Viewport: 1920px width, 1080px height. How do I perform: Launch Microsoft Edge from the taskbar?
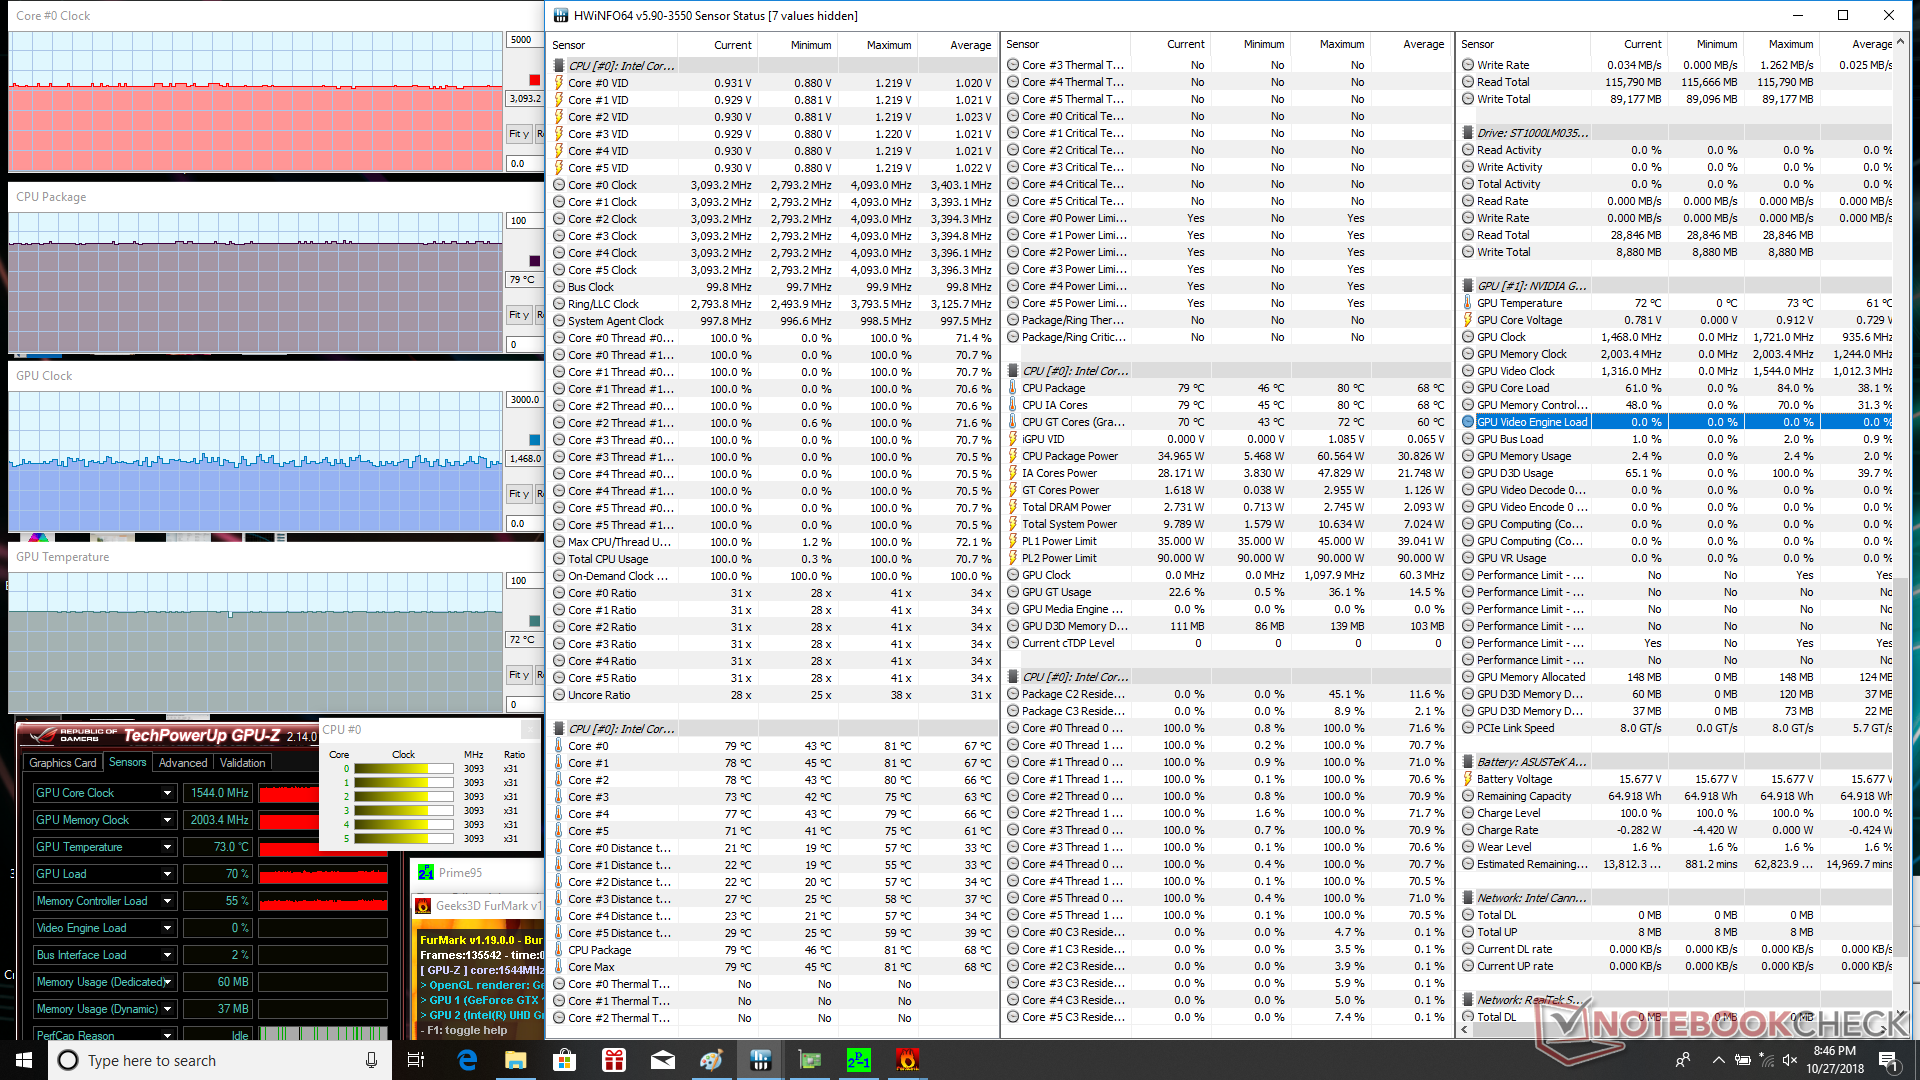coord(467,1060)
